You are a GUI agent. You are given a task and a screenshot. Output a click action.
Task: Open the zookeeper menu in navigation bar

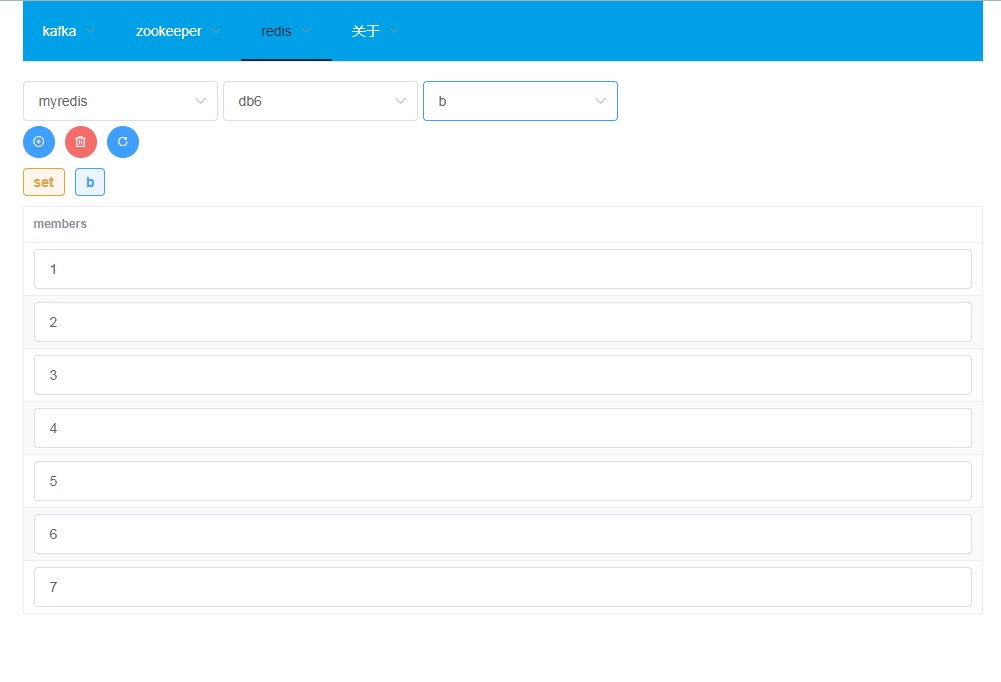[x=178, y=31]
